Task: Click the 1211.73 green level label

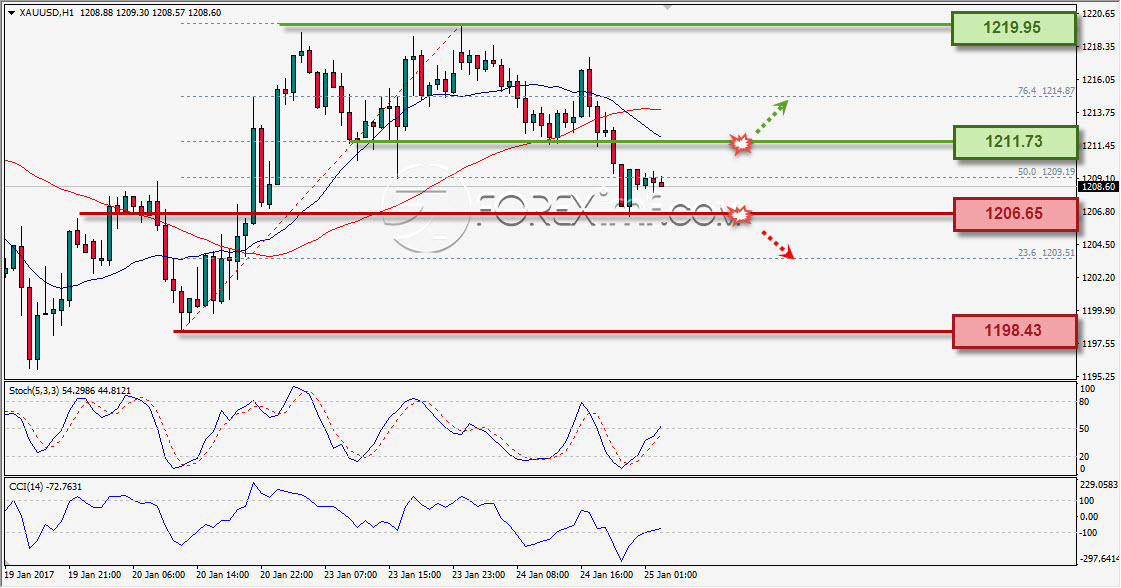Action: [1014, 142]
